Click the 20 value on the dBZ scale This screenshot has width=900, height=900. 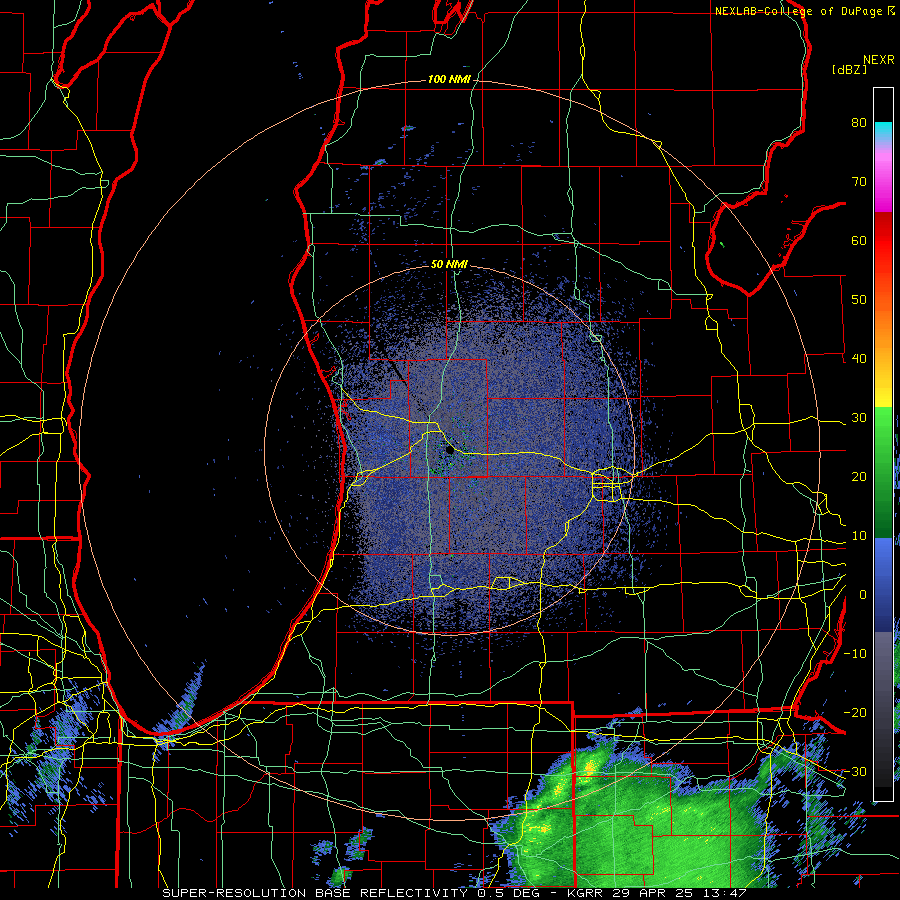click(x=859, y=476)
